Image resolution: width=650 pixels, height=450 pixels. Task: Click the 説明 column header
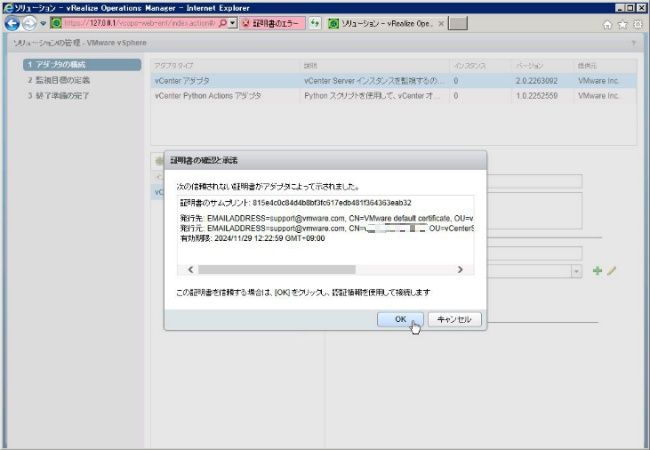[375, 66]
